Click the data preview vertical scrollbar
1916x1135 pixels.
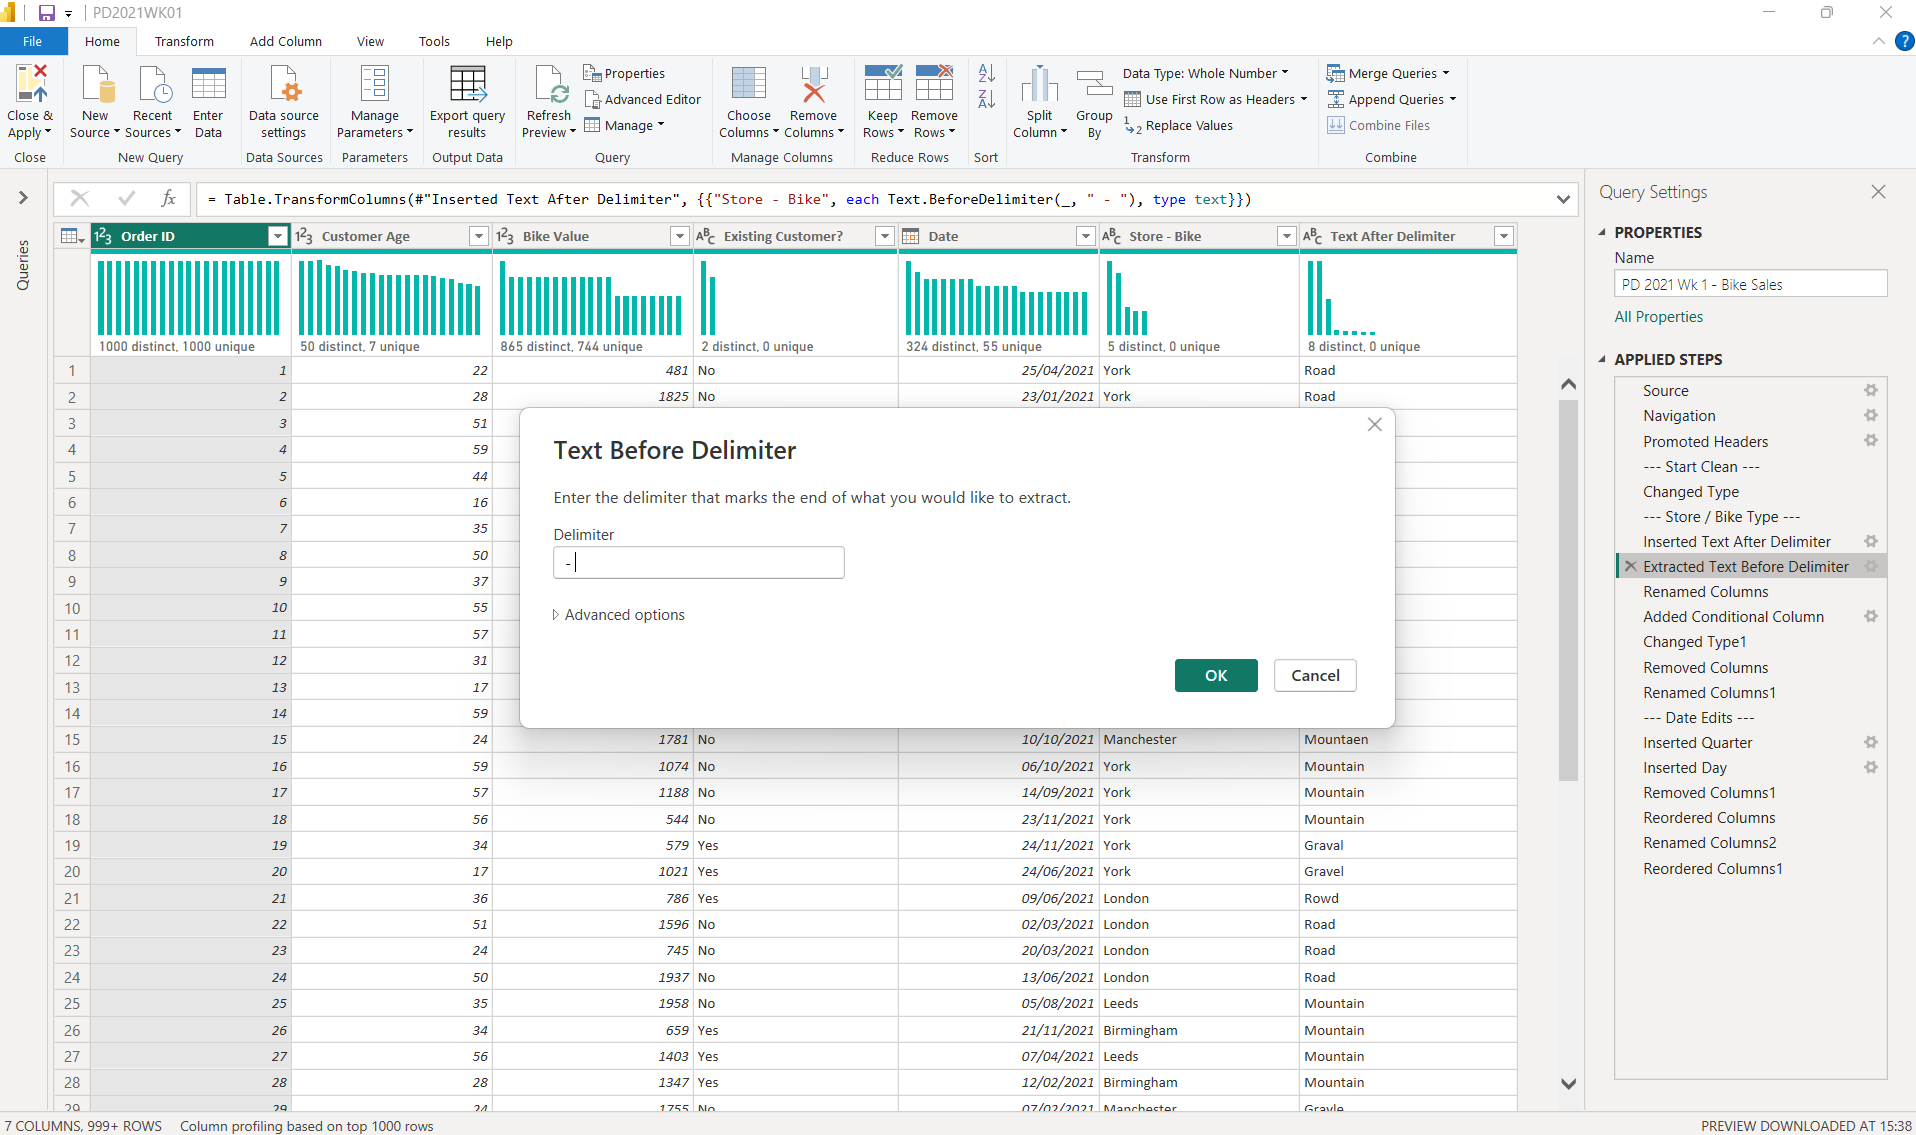[x=1567, y=590]
